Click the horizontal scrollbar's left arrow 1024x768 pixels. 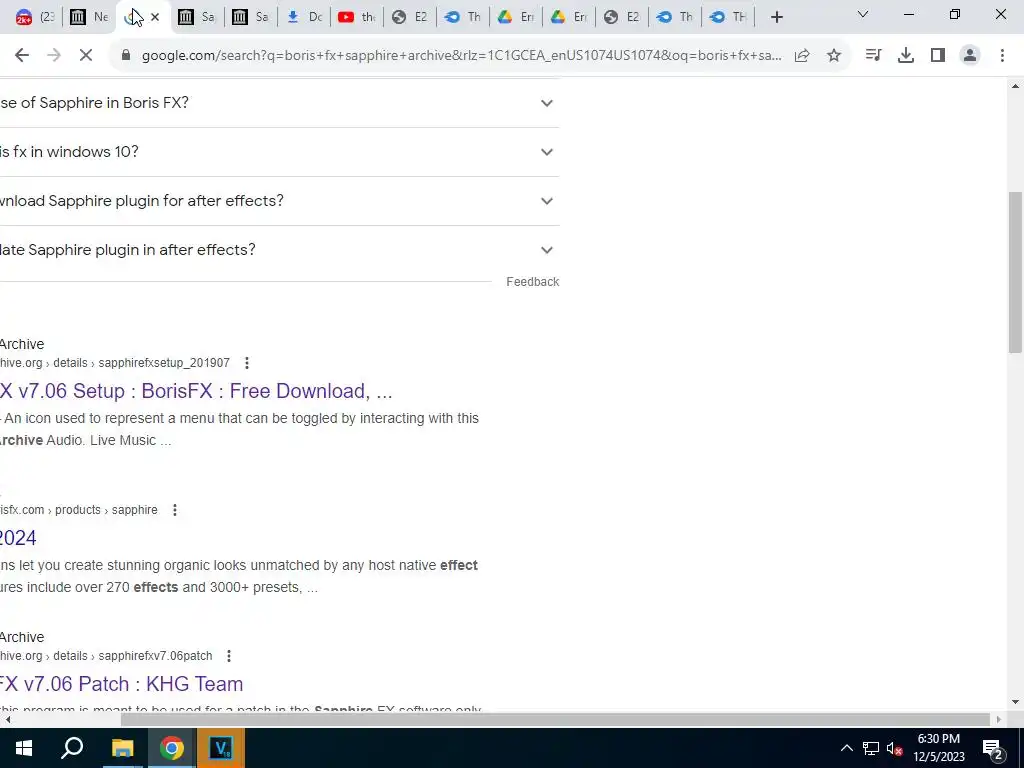click(7, 720)
